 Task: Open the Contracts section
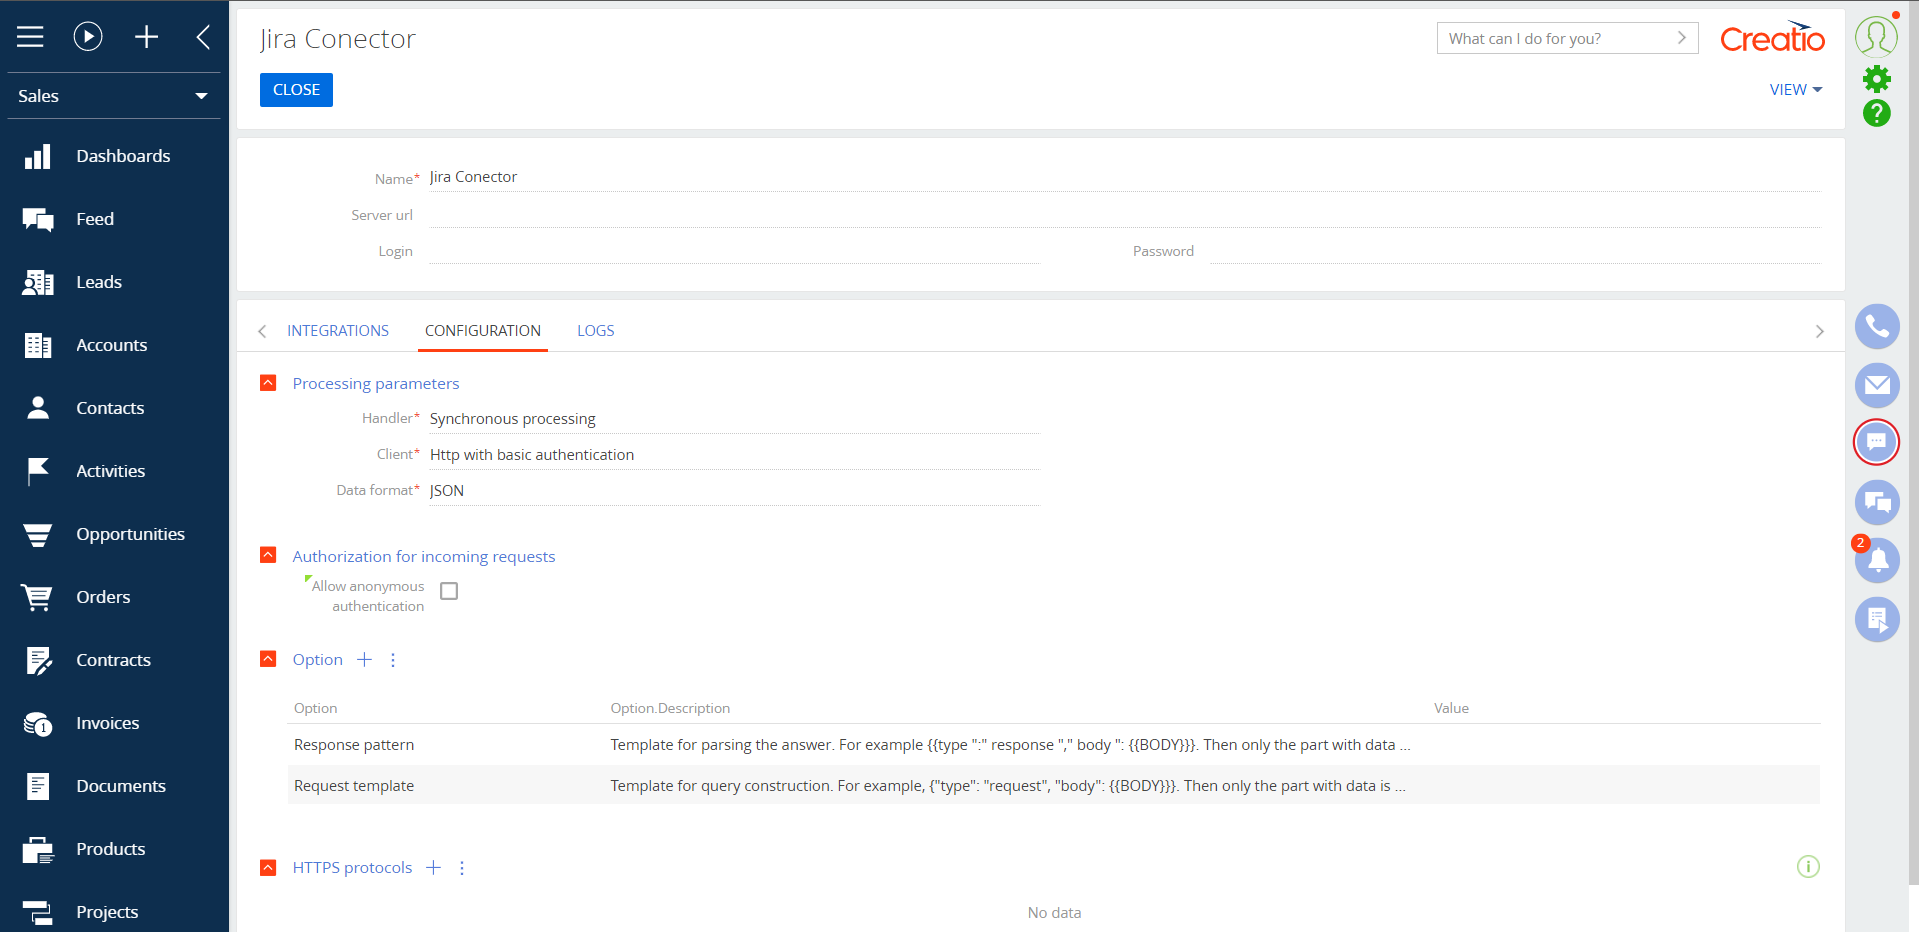pos(114,660)
